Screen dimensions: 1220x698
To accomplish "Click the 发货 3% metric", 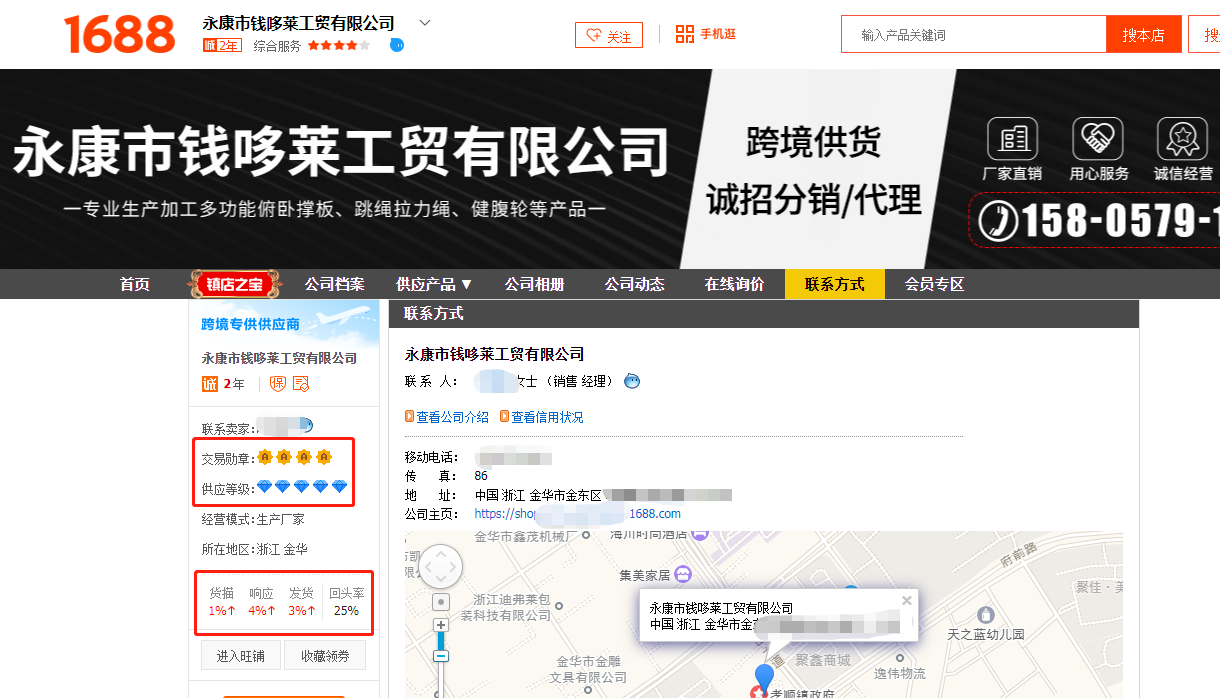I will [x=302, y=602].
